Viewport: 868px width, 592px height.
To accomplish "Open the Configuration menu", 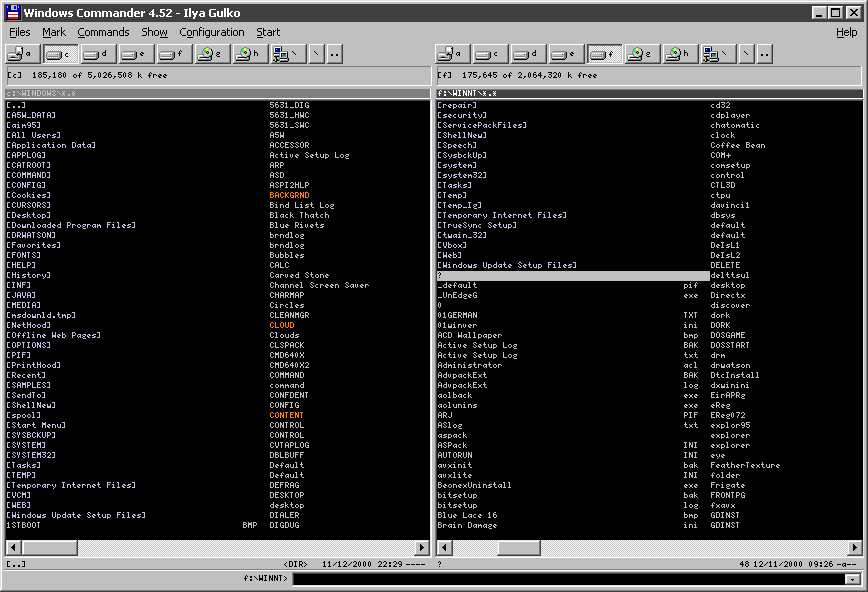I will pos(211,32).
